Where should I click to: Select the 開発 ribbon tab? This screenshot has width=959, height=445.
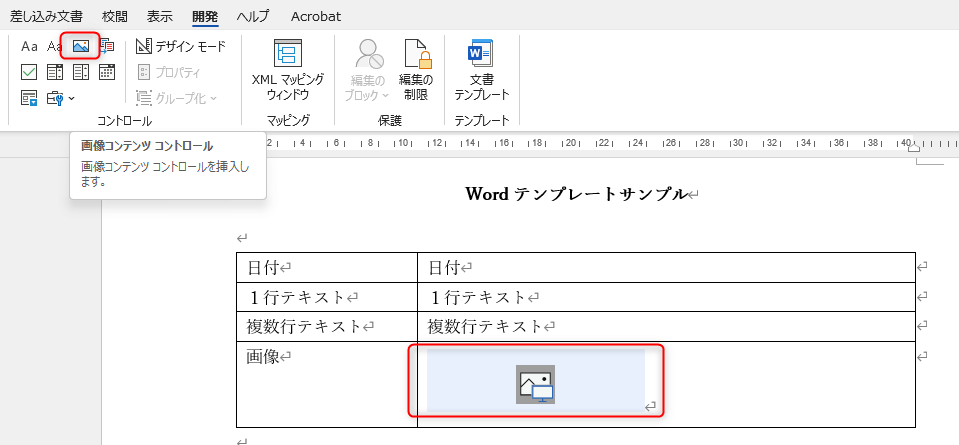click(205, 17)
